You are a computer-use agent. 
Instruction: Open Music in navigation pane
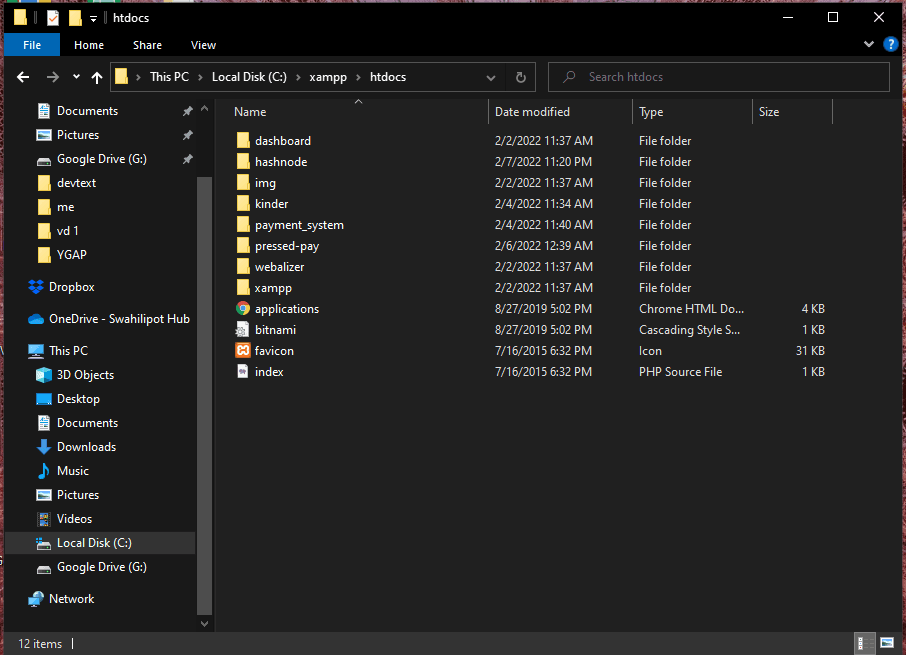73,471
